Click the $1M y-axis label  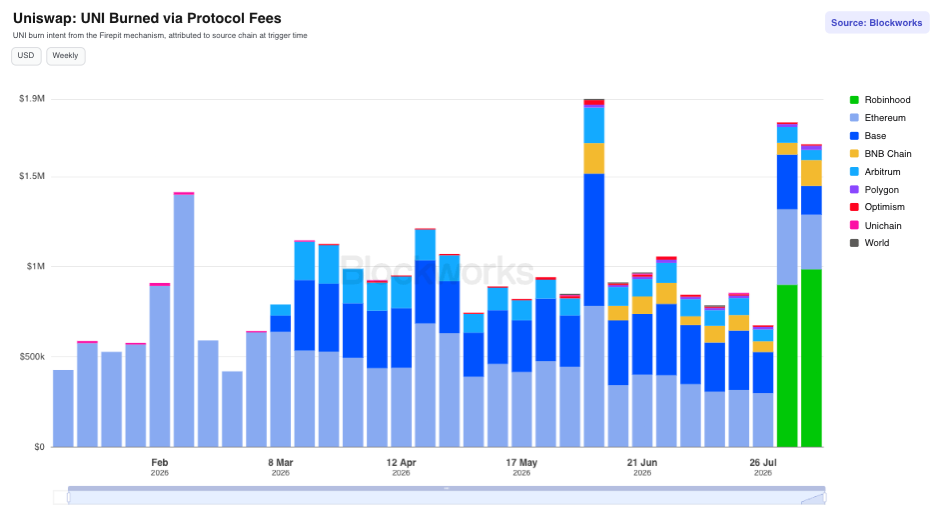pos(35,266)
